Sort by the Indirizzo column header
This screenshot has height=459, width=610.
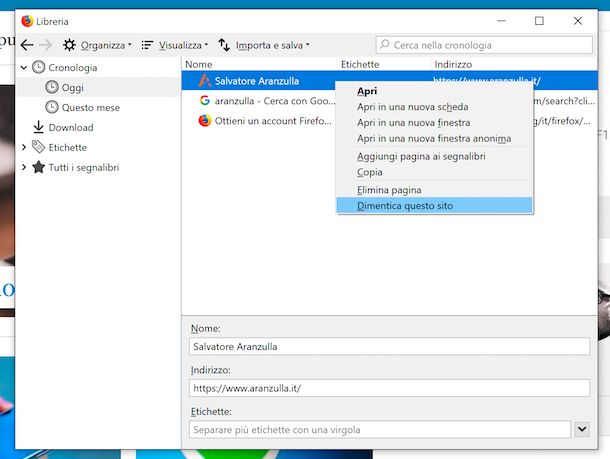[x=453, y=64]
